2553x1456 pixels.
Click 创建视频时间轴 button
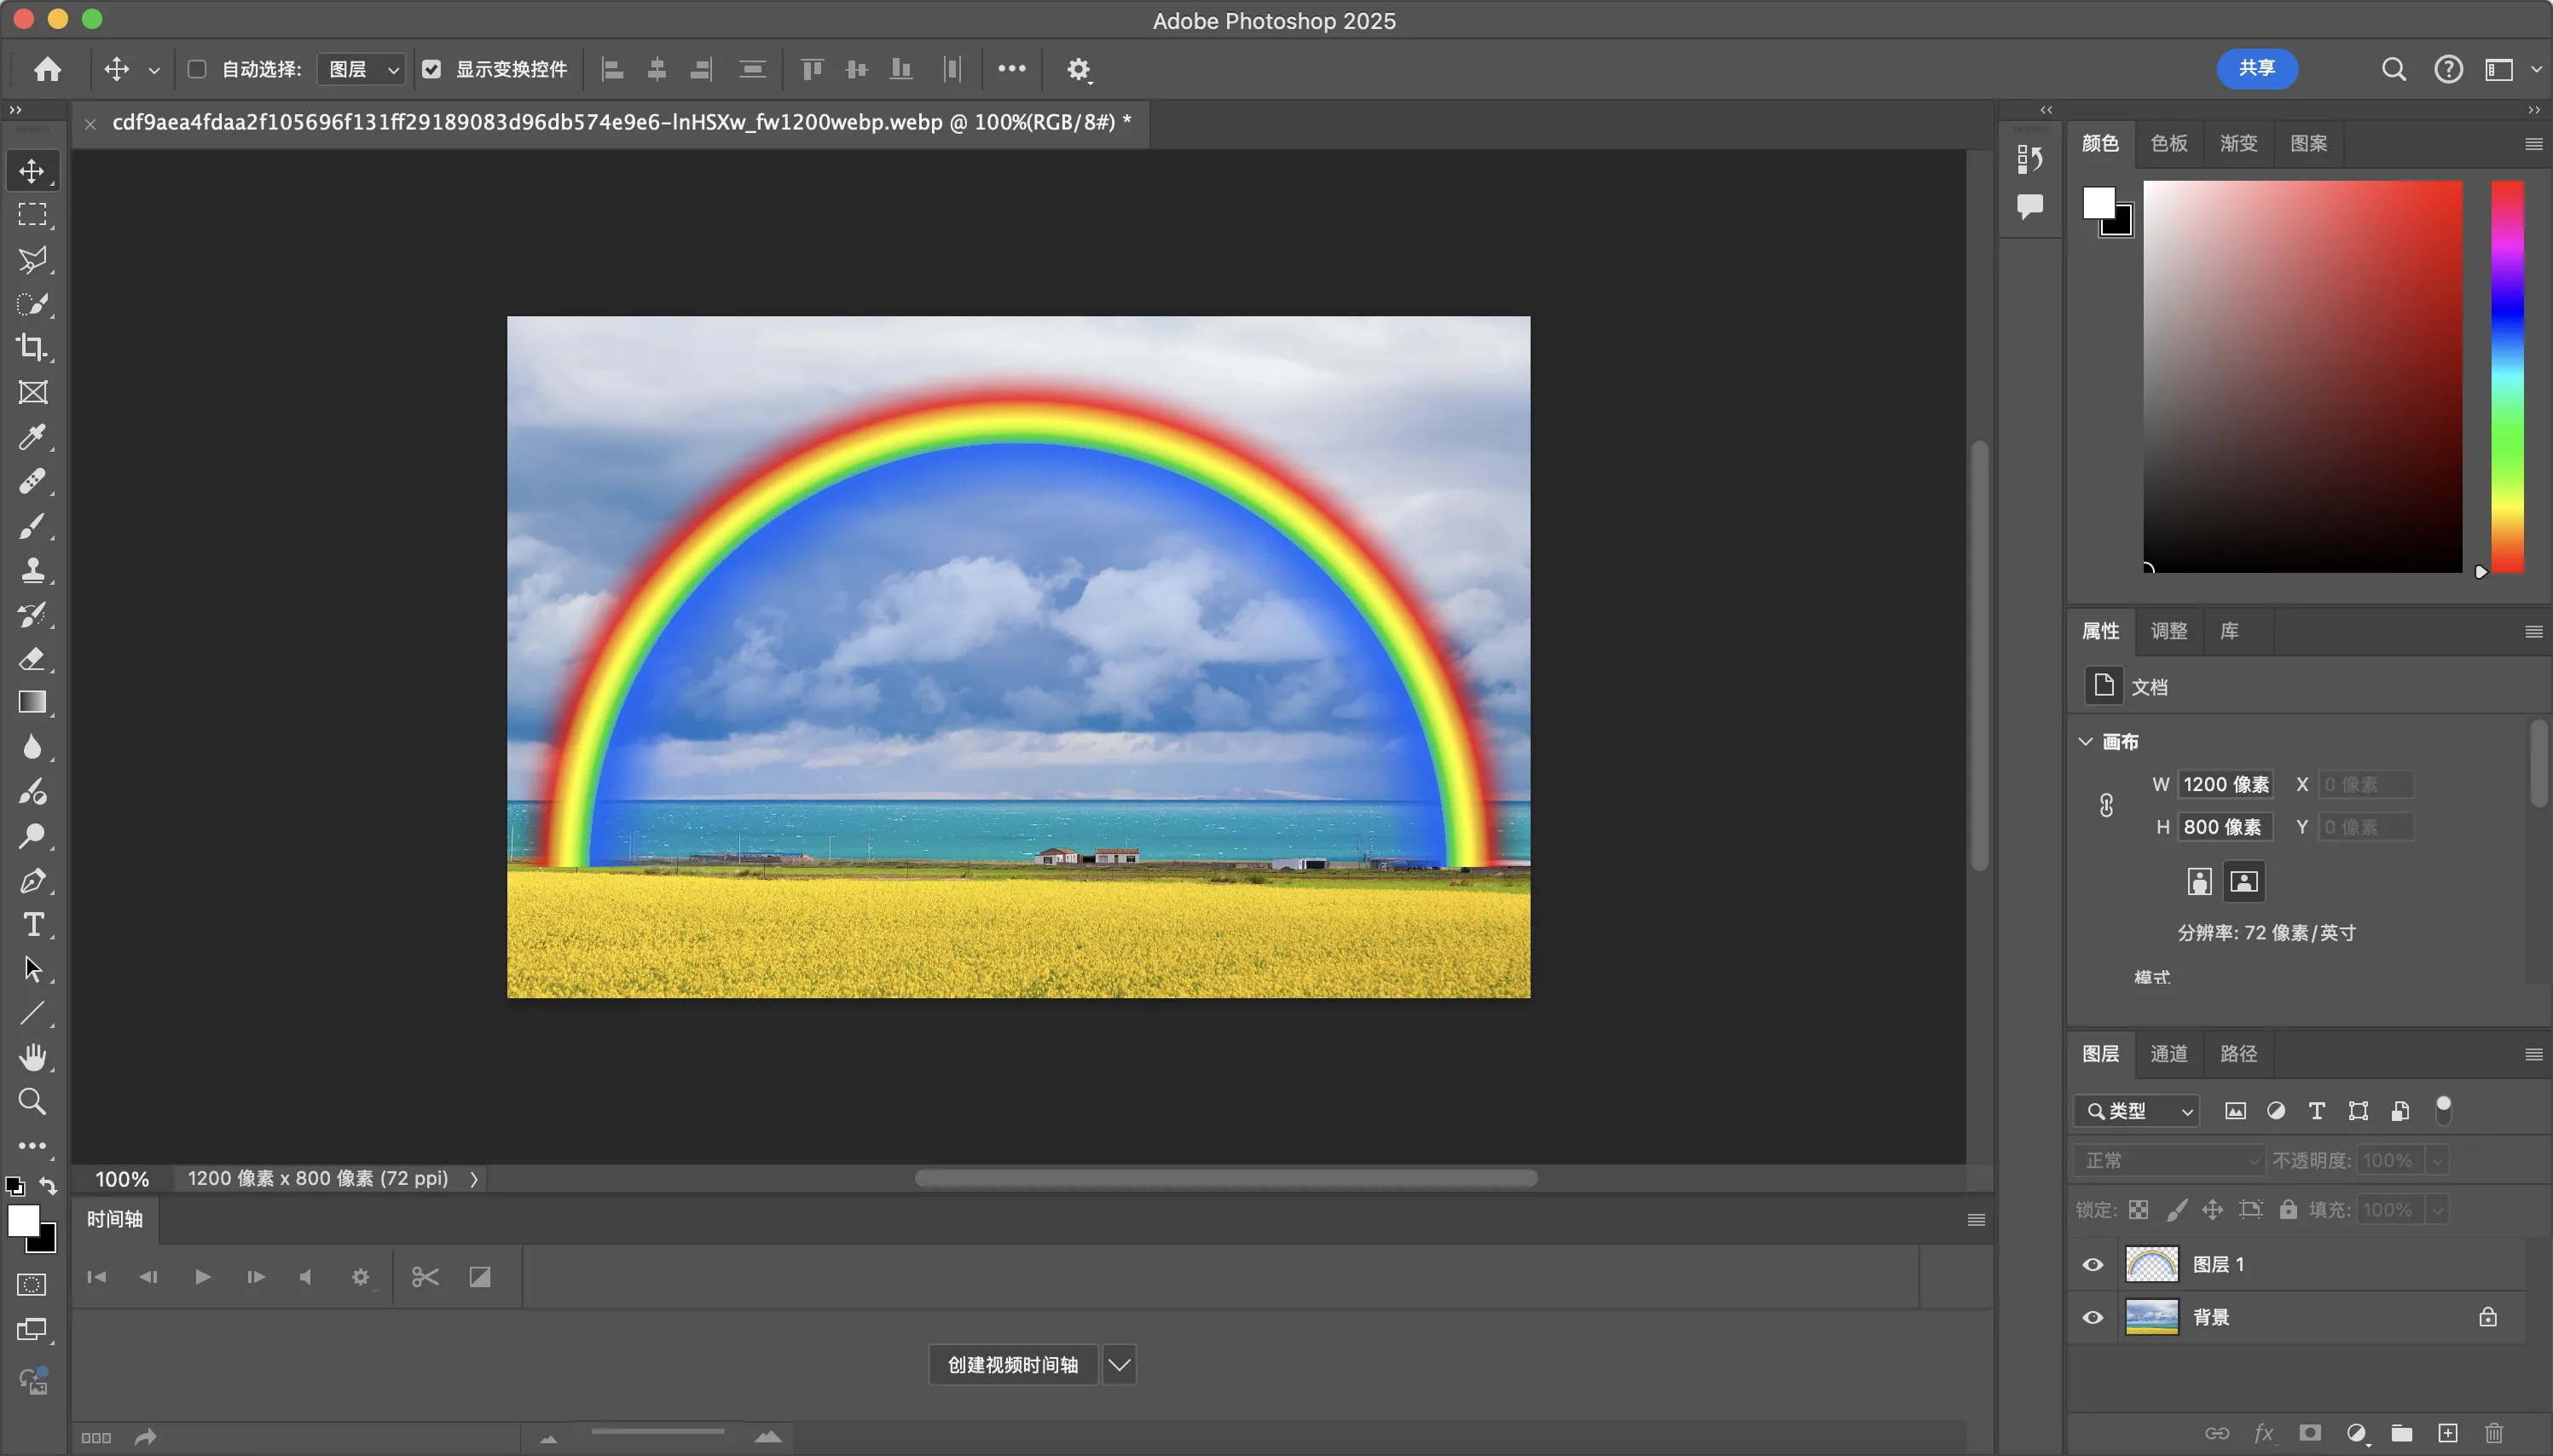pos(1012,1364)
